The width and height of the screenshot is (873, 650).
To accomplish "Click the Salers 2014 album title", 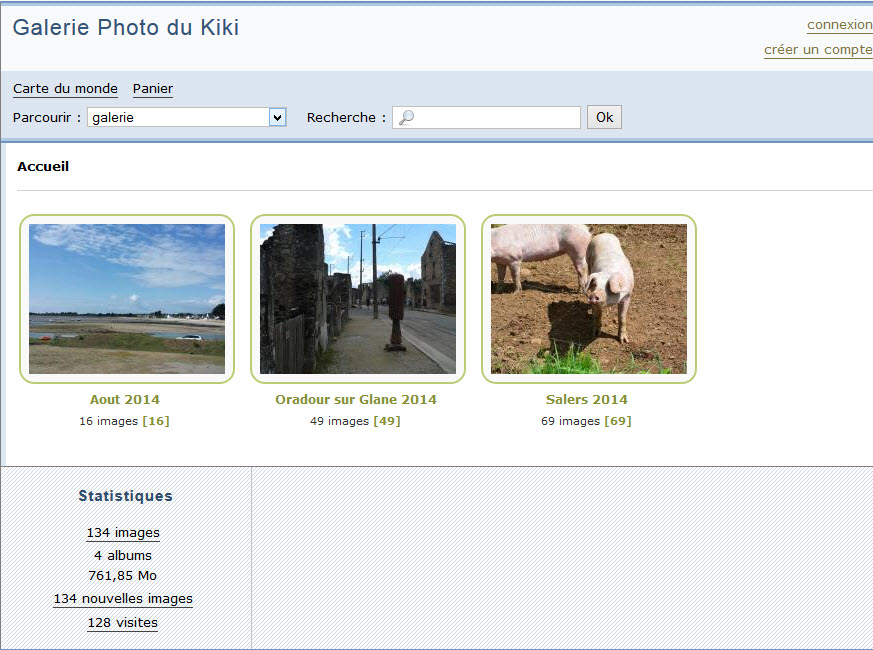I will point(587,399).
